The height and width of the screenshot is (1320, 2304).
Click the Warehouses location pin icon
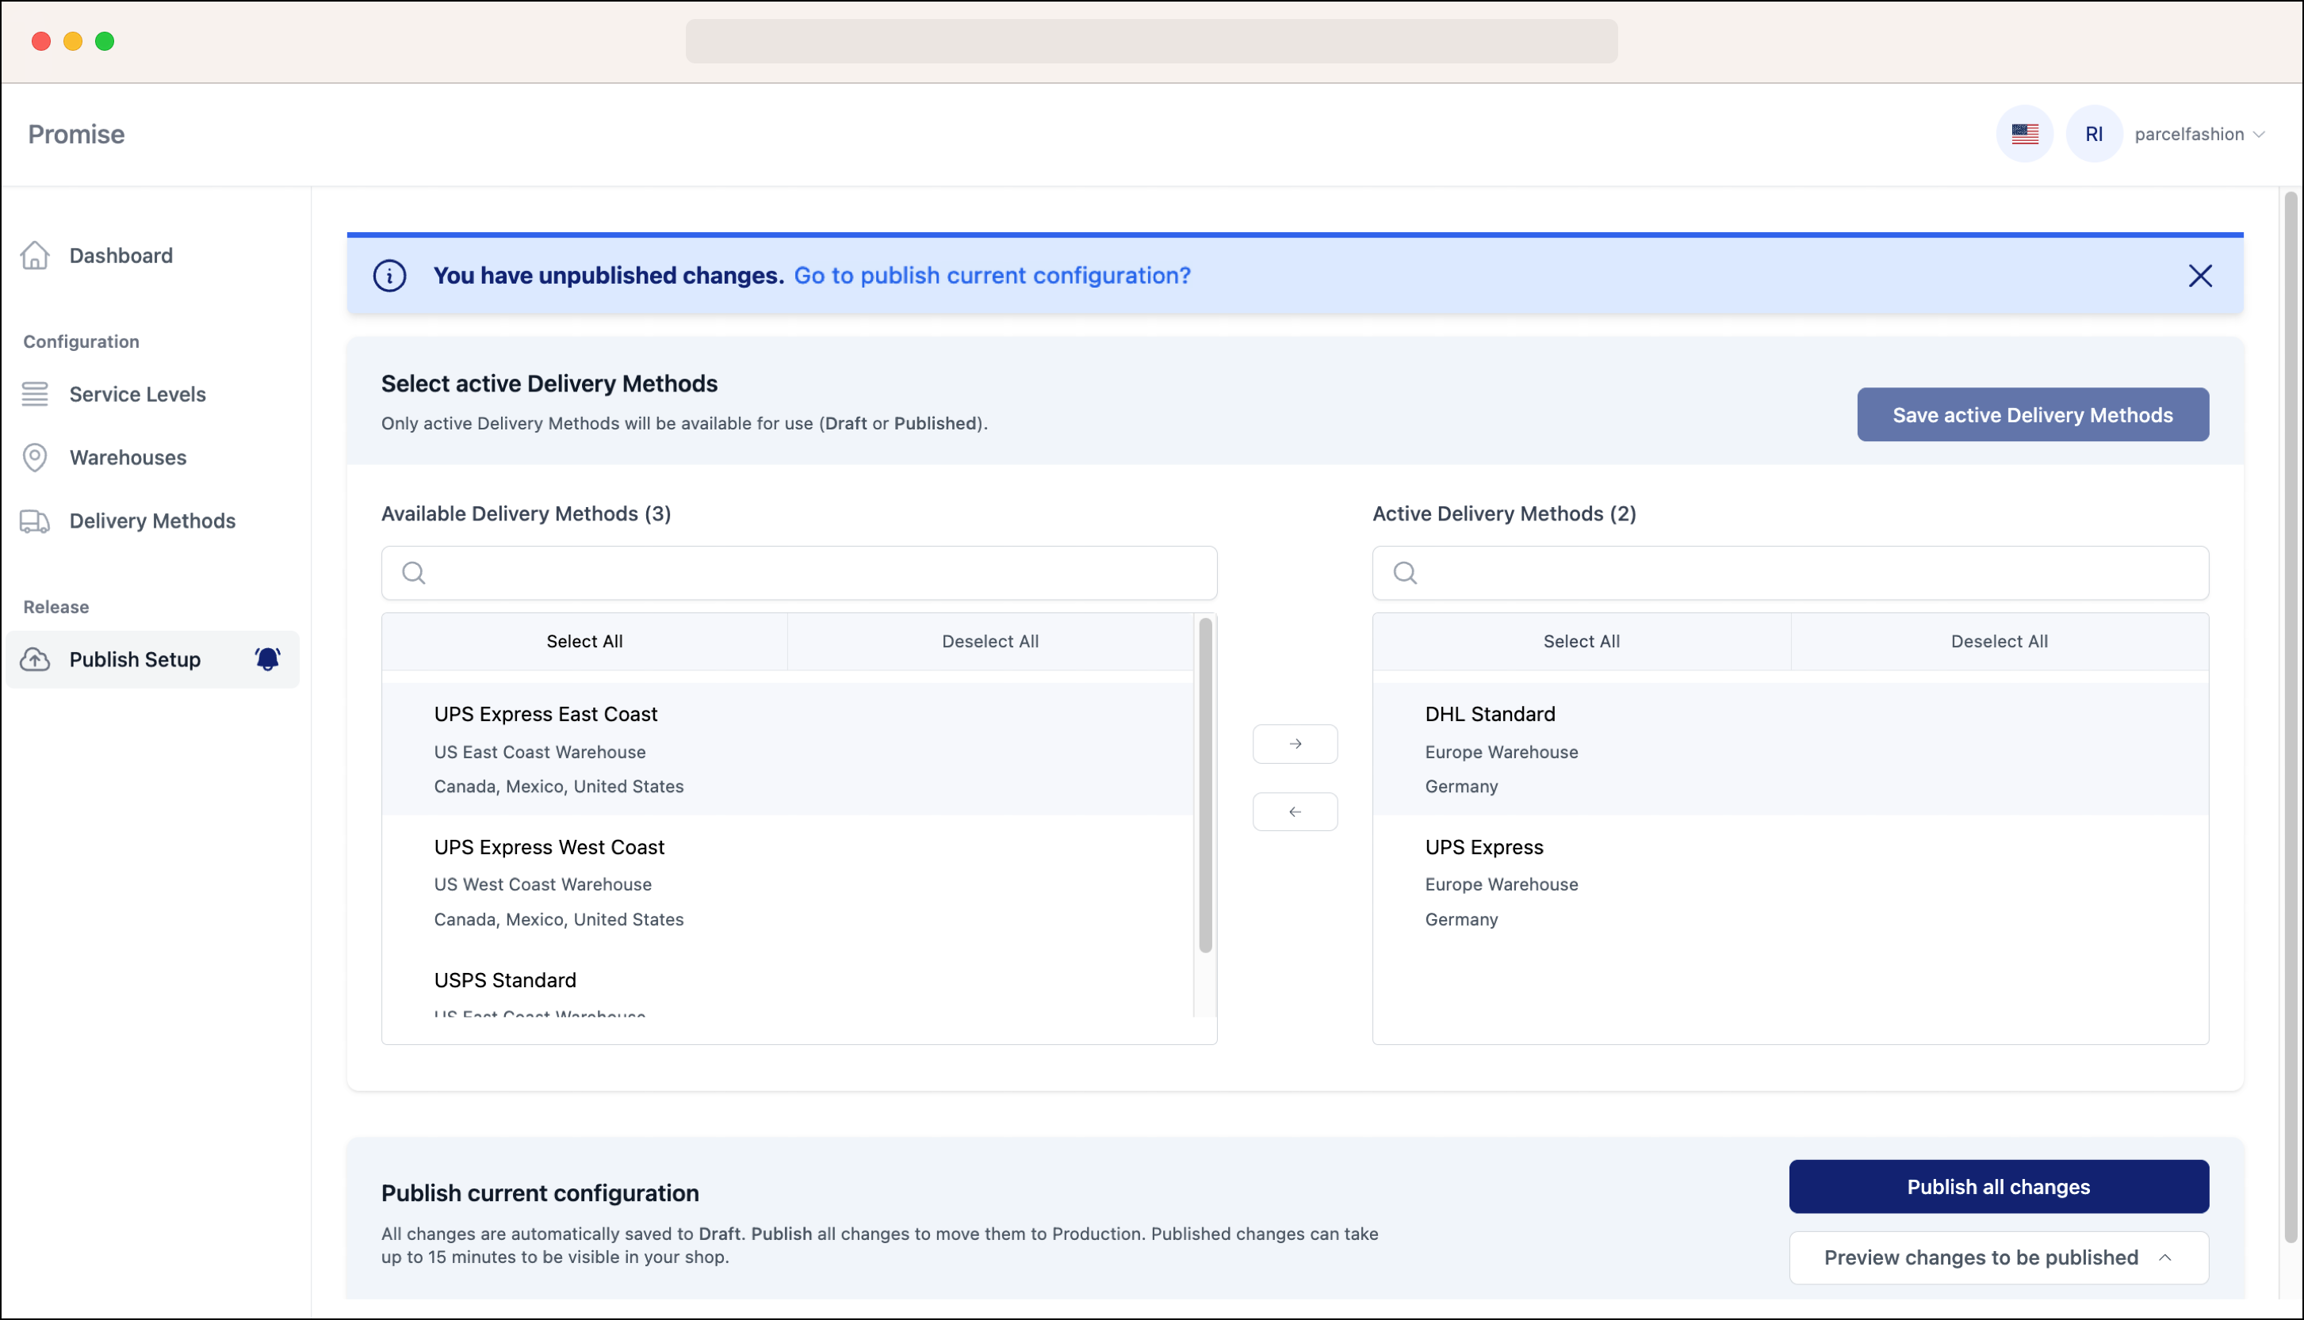point(35,457)
